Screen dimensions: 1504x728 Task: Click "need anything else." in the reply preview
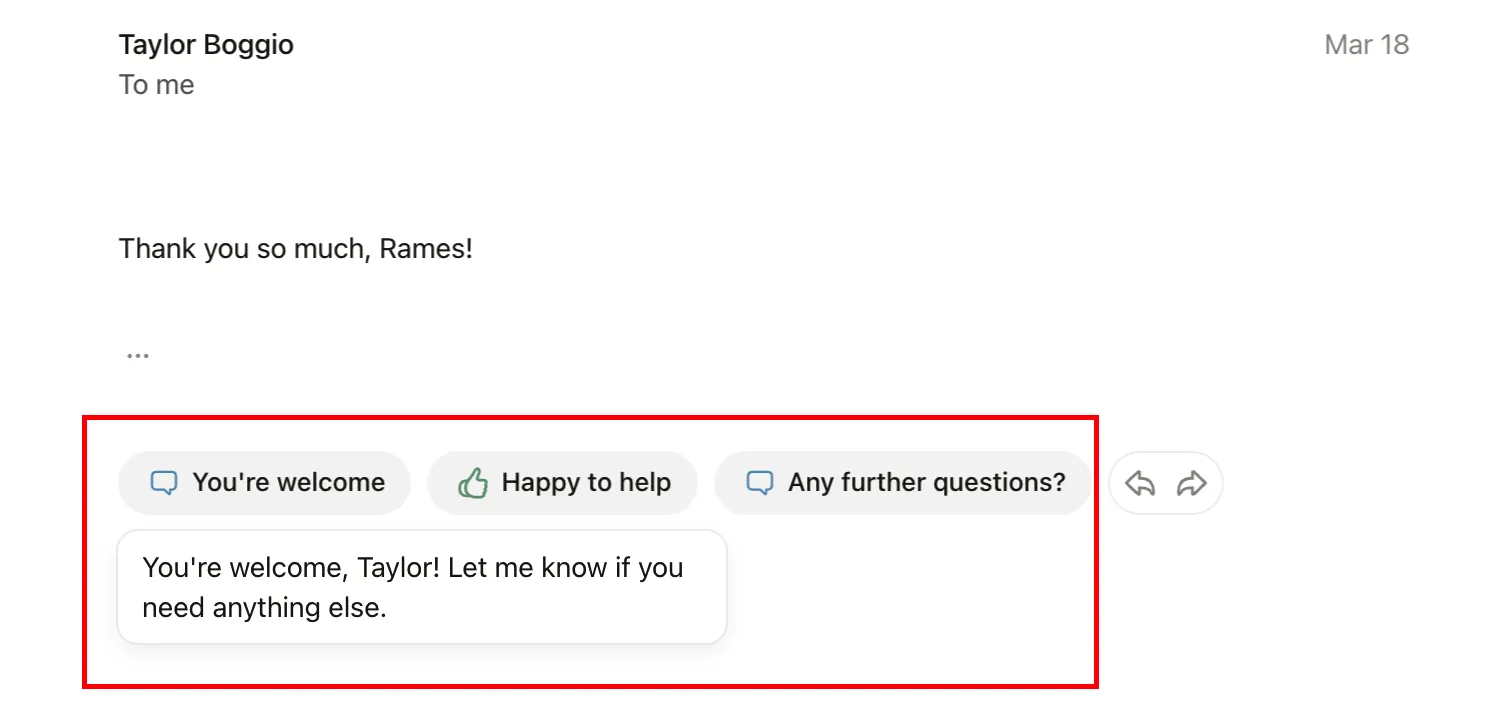click(x=264, y=608)
